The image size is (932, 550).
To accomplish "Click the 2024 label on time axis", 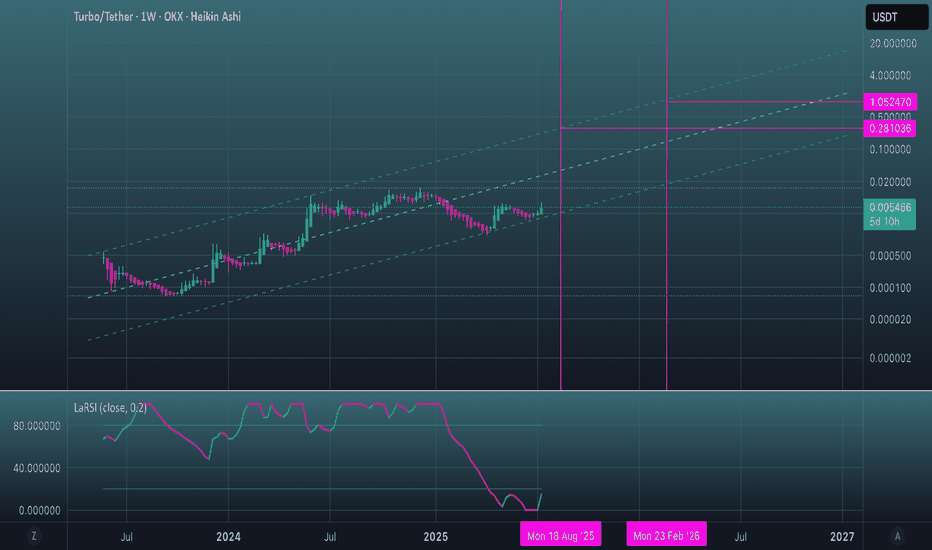I will (228, 537).
